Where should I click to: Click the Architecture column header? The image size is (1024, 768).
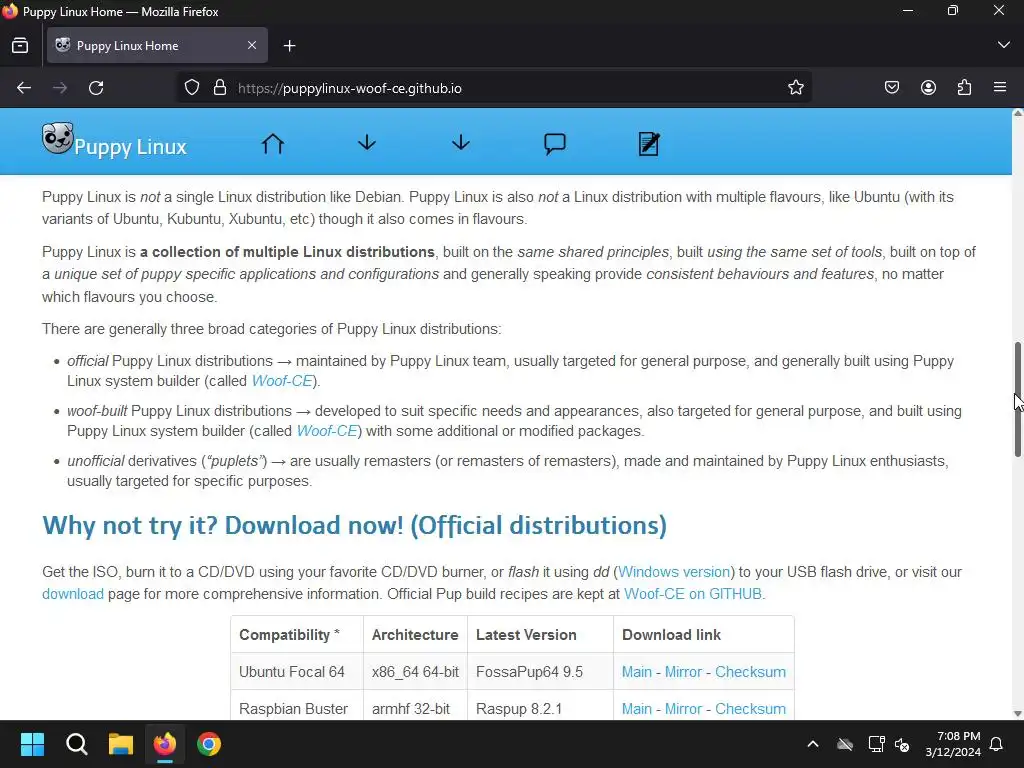click(x=415, y=635)
